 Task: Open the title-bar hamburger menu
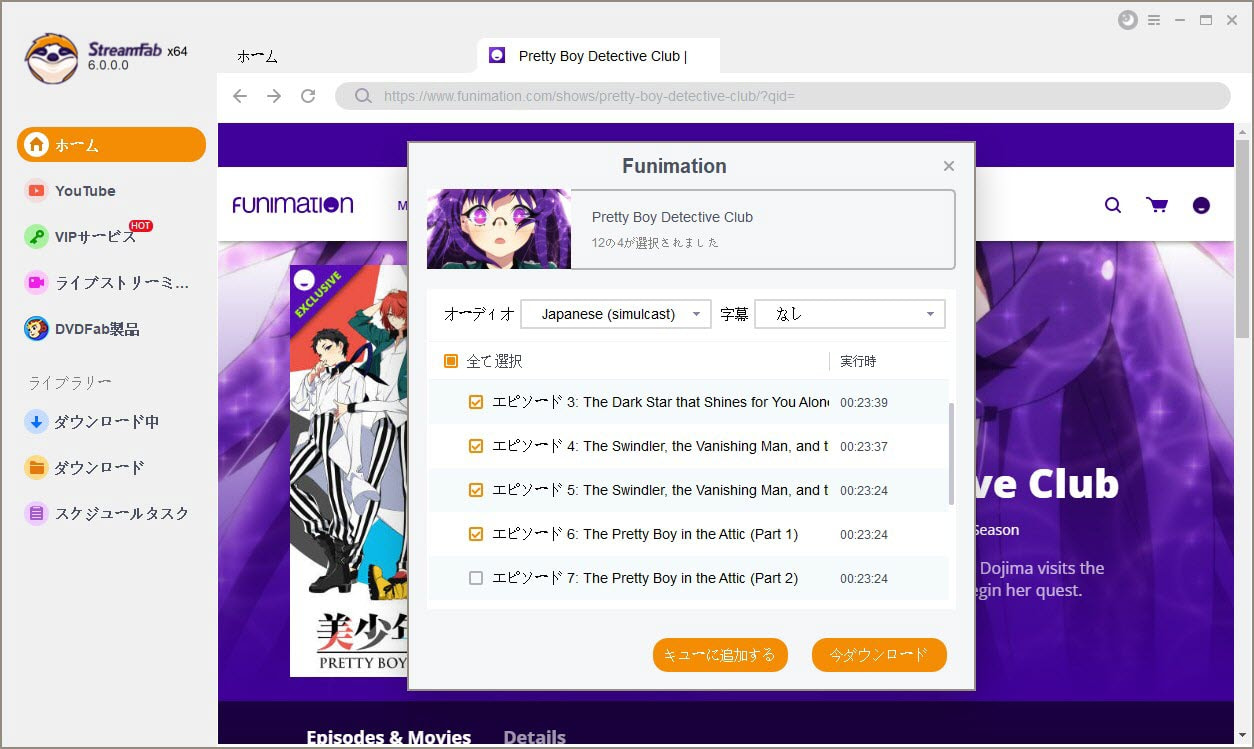point(1154,20)
